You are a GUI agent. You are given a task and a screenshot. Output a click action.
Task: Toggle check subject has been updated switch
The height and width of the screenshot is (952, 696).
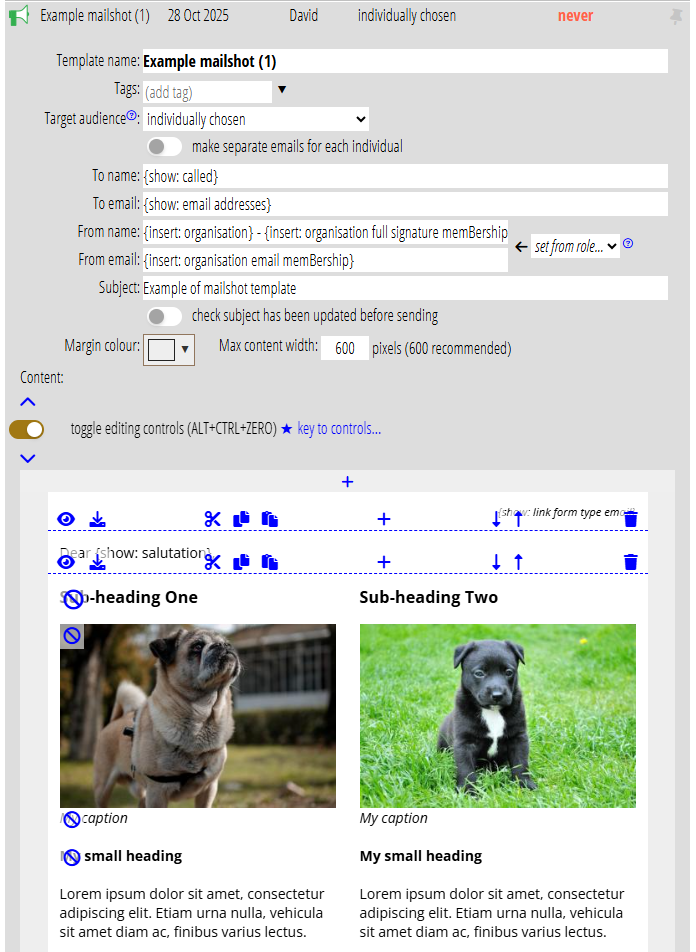[x=164, y=316]
